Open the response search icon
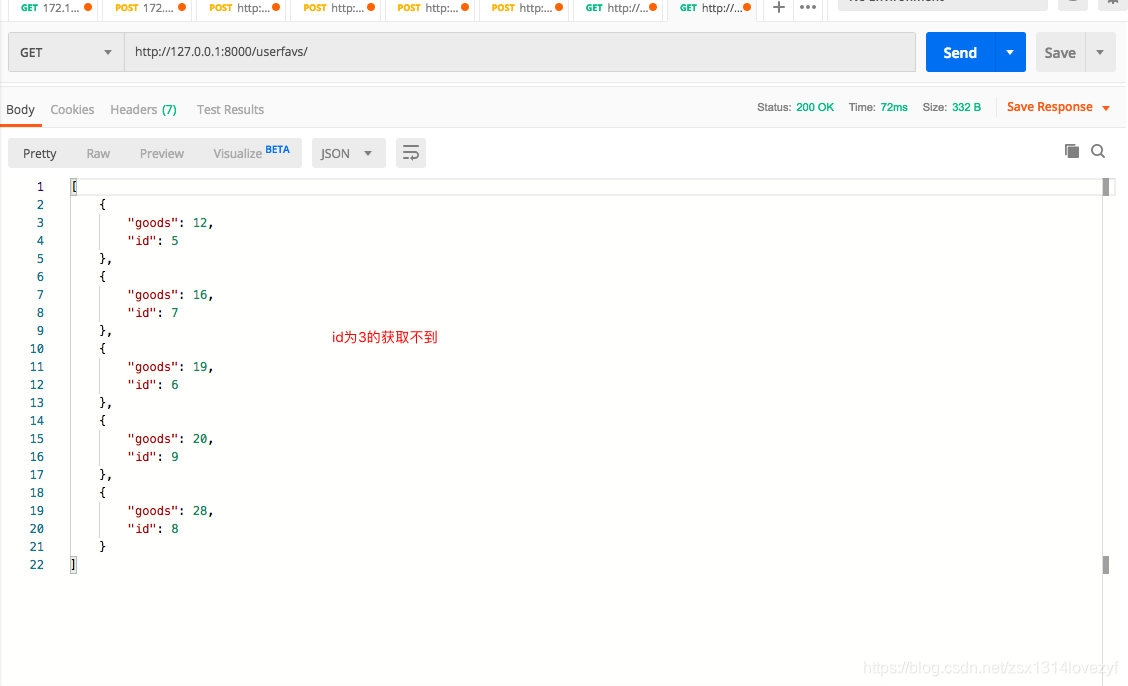 tap(1097, 150)
